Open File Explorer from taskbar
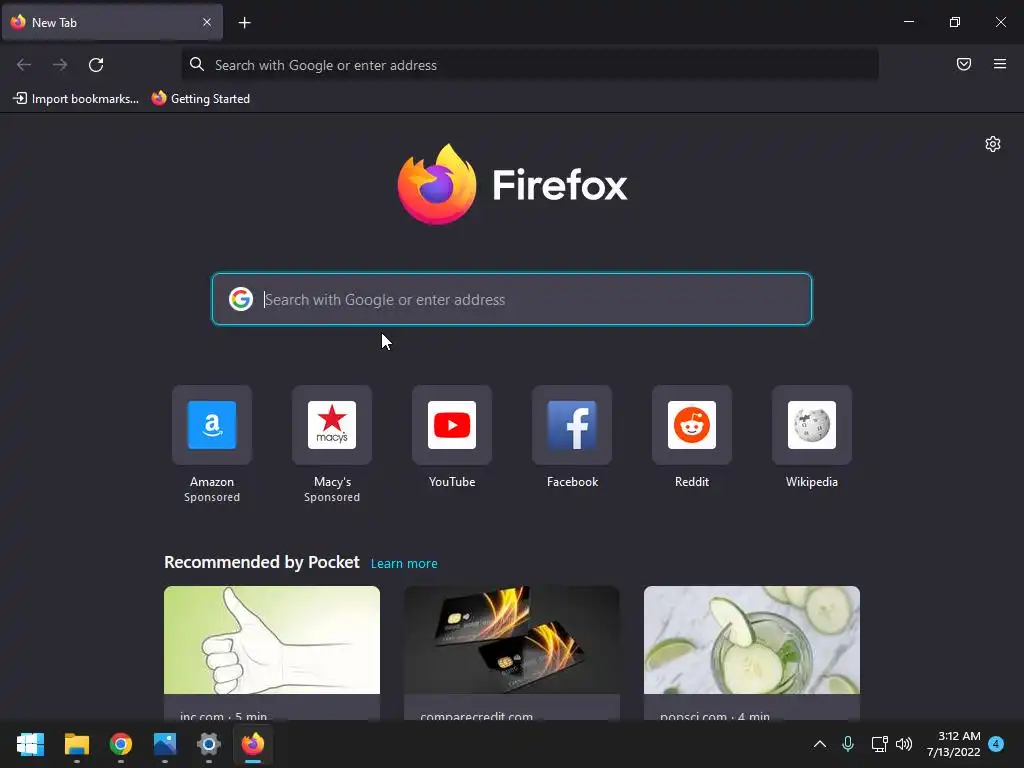This screenshot has width=1024, height=768. (x=76, y=744)
